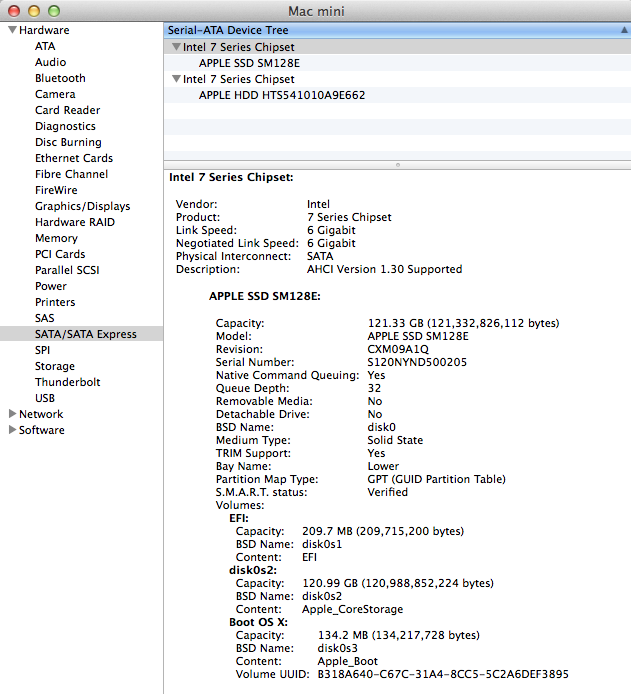Open USB hardware entry
Viewport: 631px width, 694px height.
click(x=45, y=398)
